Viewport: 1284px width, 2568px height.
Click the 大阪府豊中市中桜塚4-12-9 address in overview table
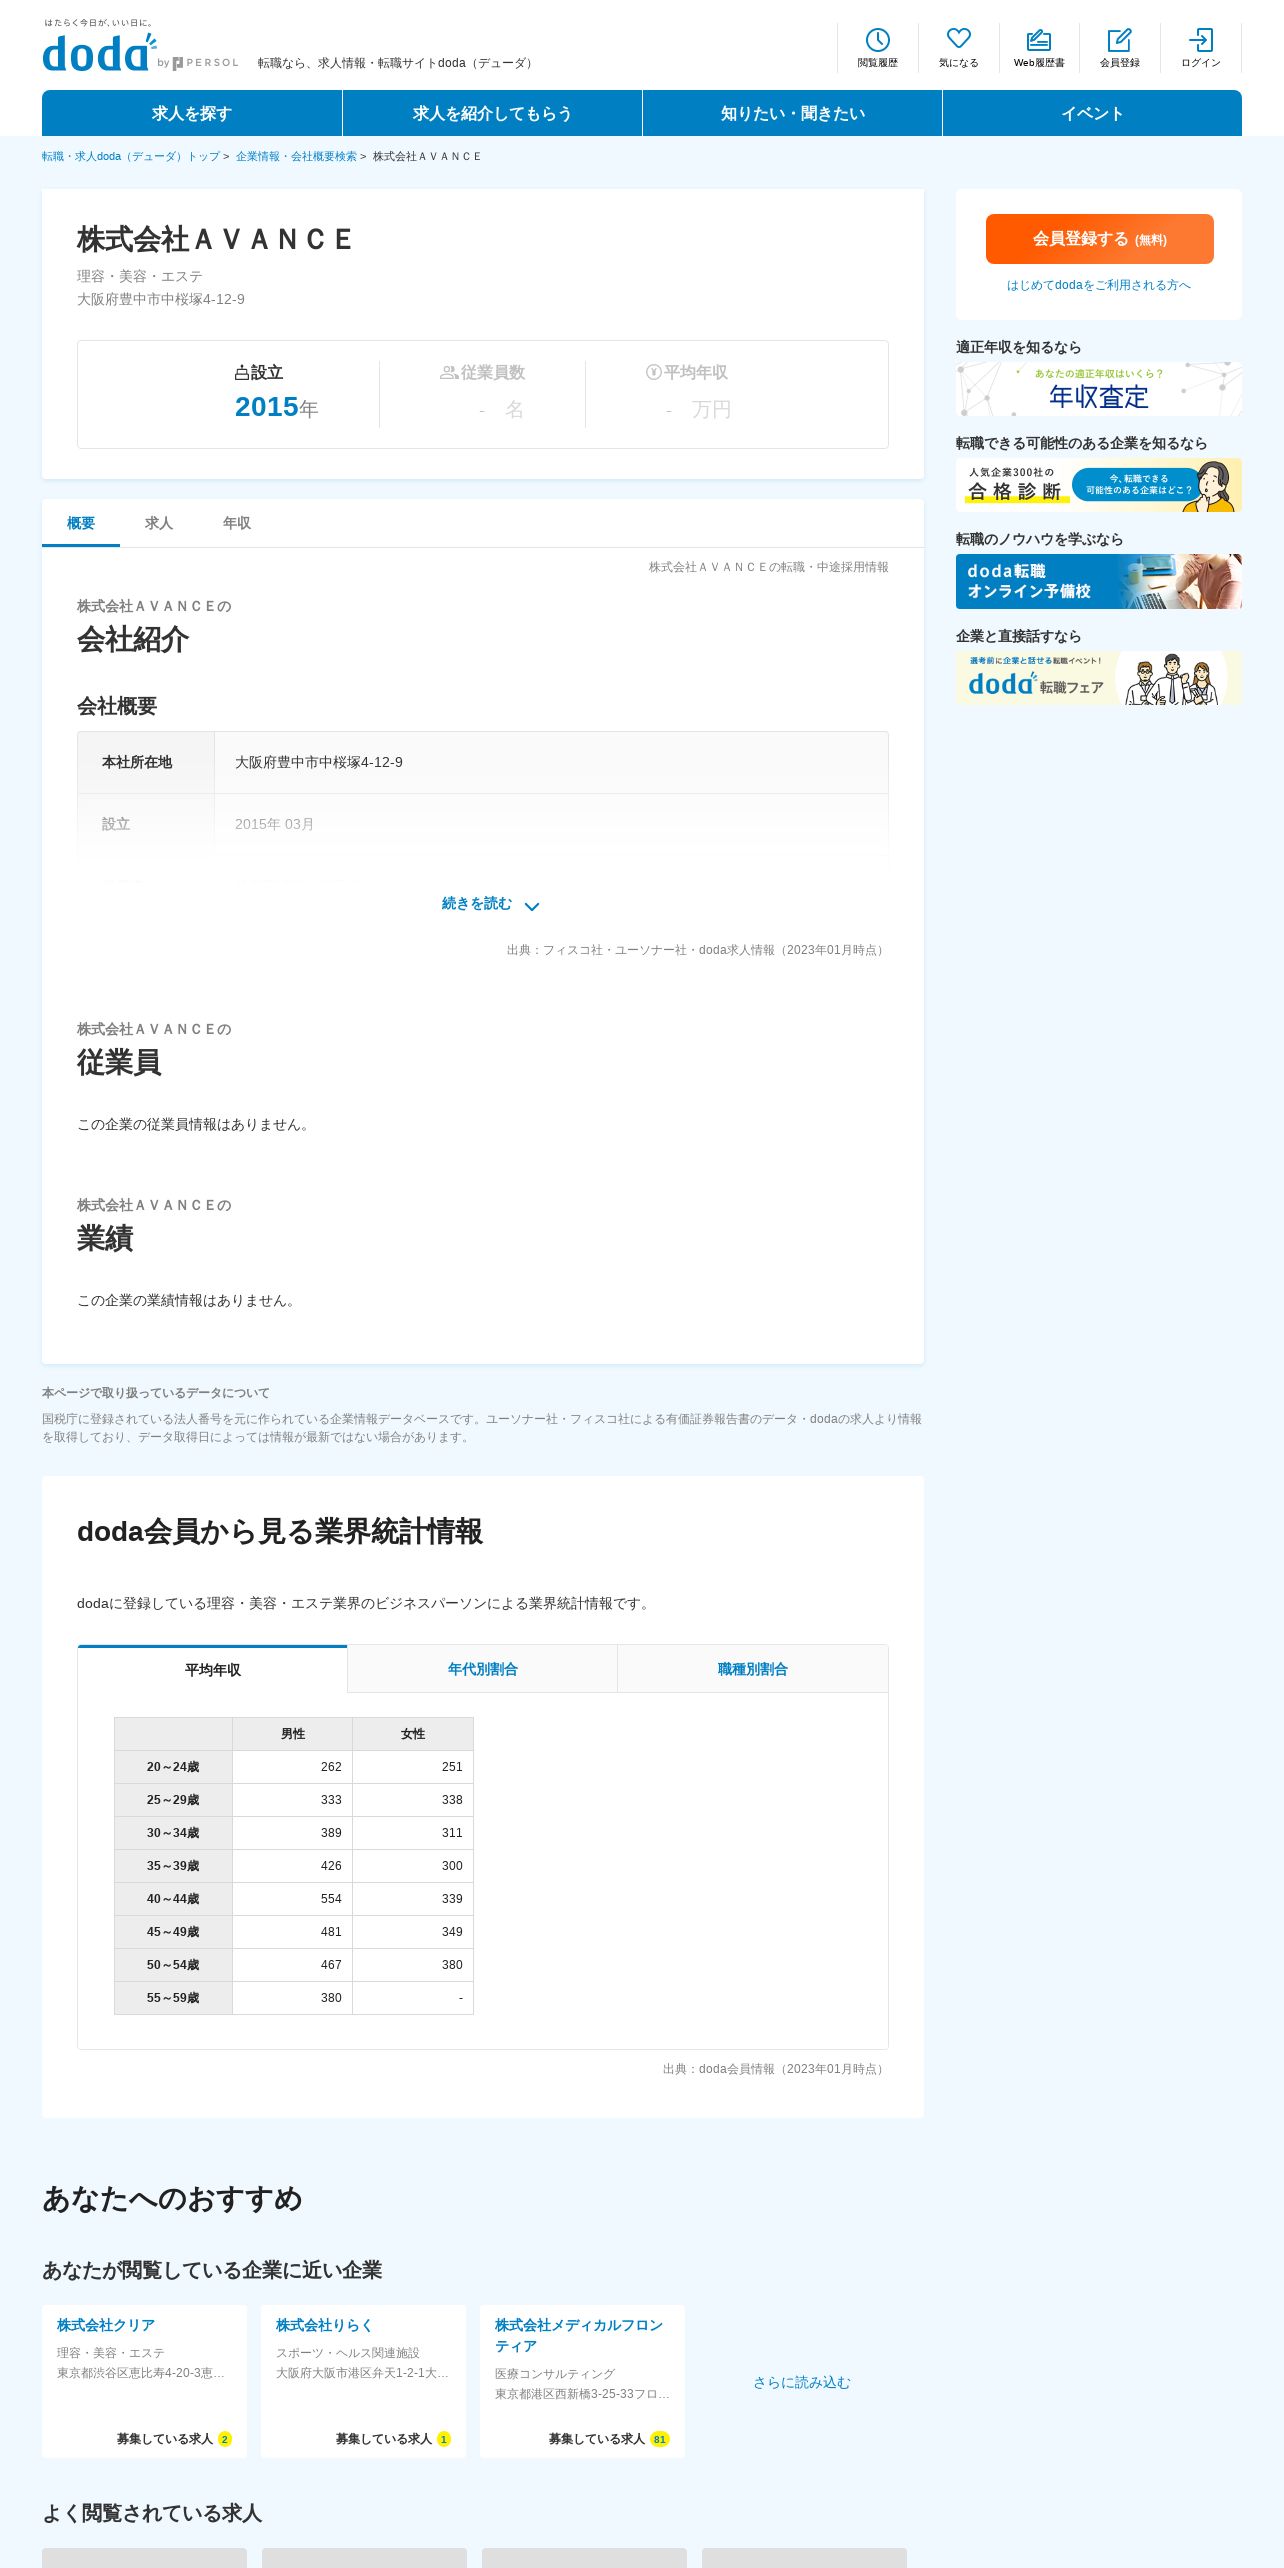coord(319,762)
